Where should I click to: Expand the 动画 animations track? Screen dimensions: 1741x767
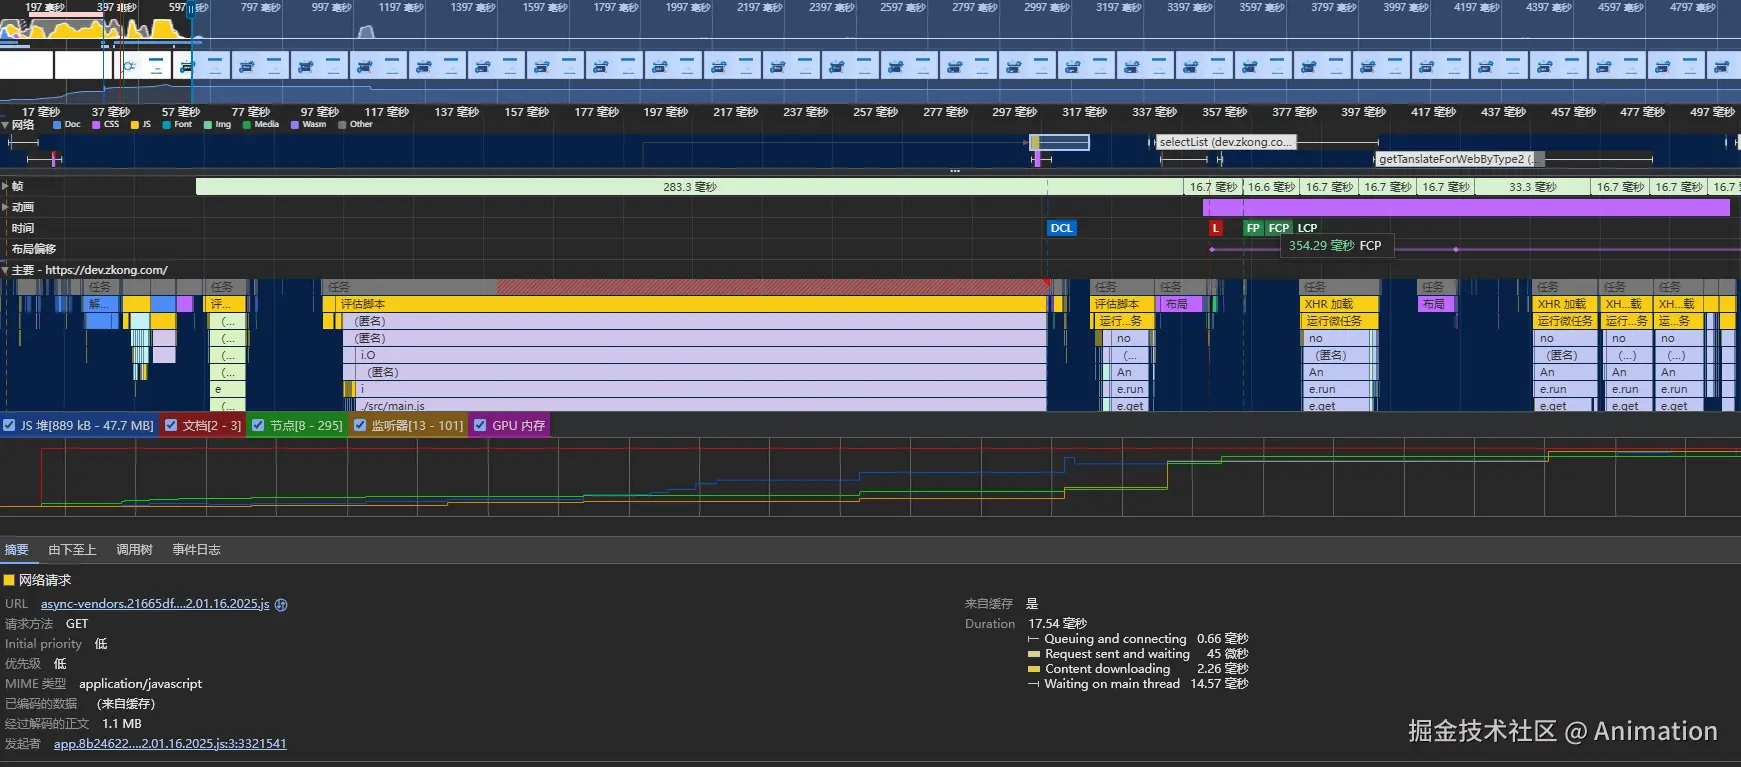pos(6,207)
